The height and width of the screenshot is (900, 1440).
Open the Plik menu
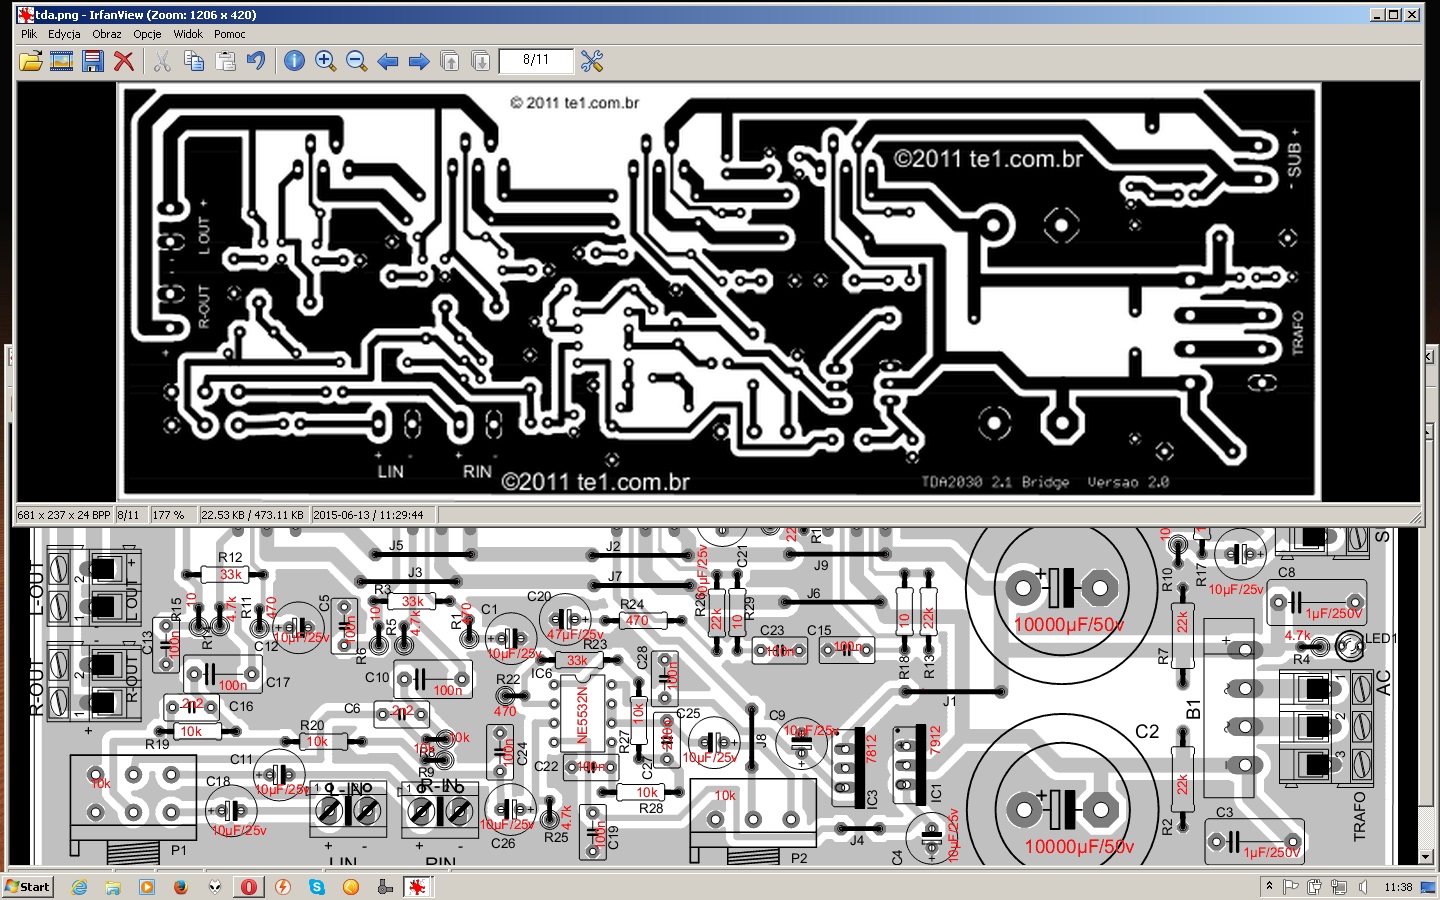coord(29,34)
